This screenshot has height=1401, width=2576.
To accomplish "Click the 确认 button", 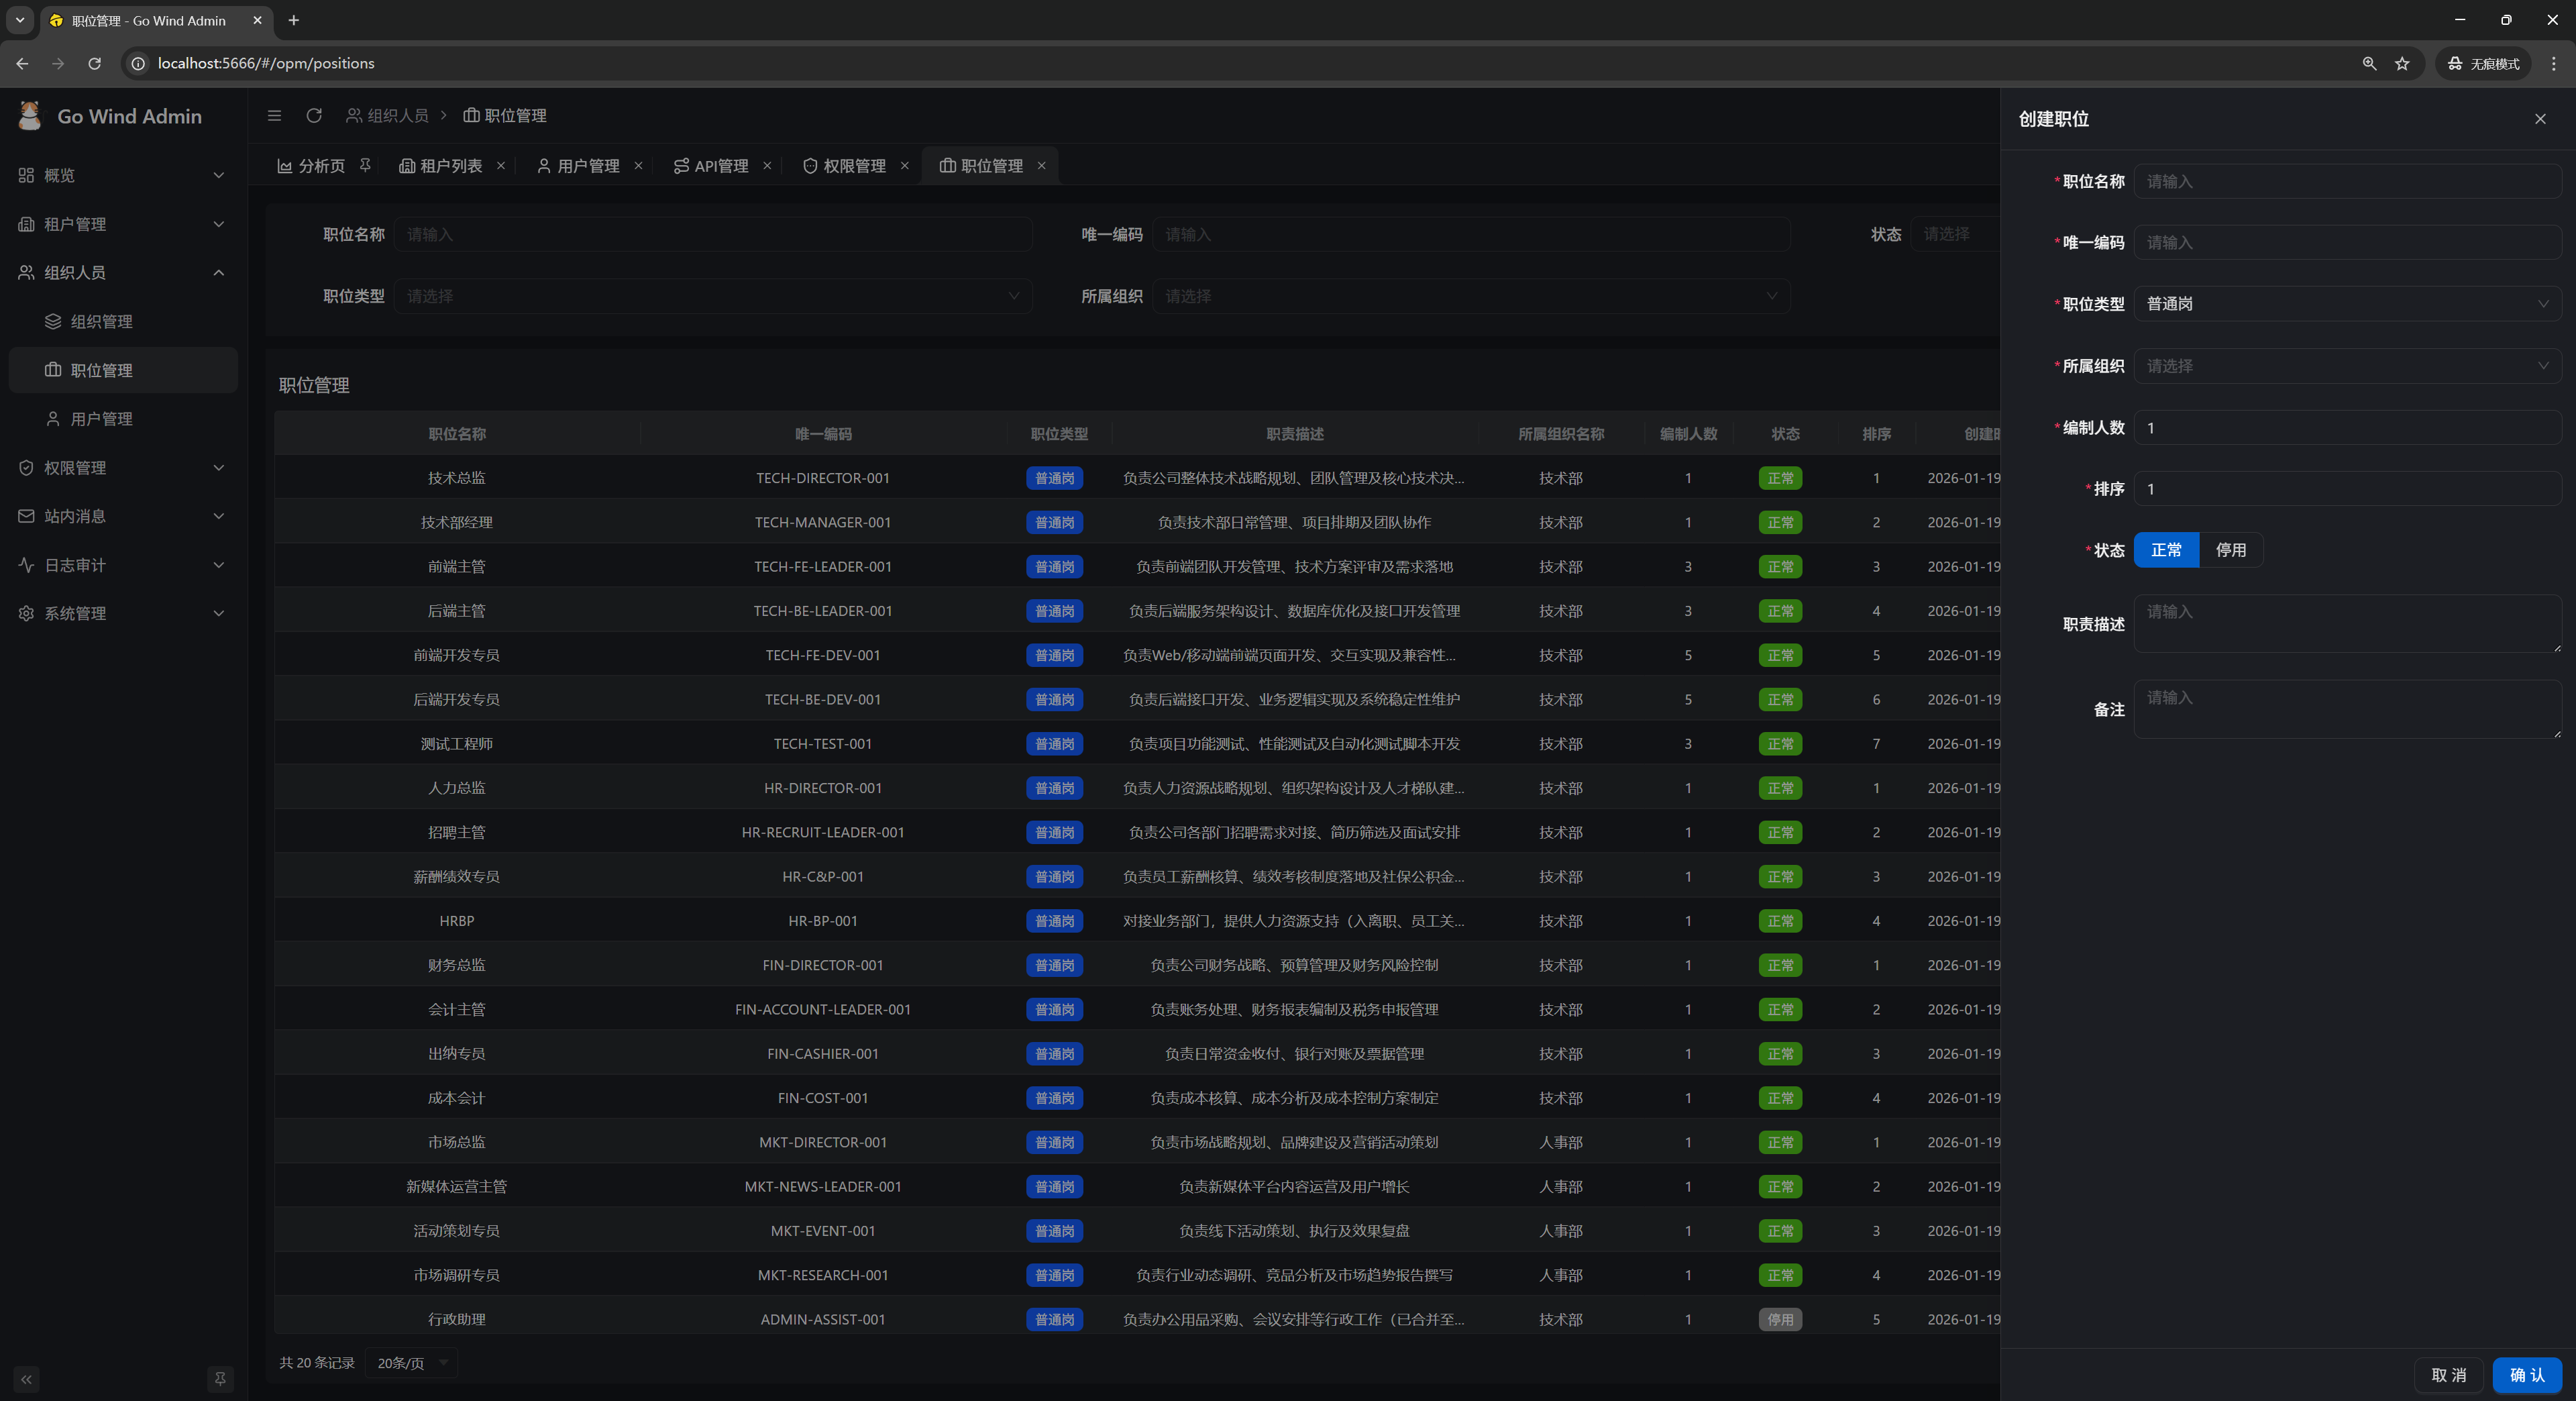I will click(2526, 1375).
